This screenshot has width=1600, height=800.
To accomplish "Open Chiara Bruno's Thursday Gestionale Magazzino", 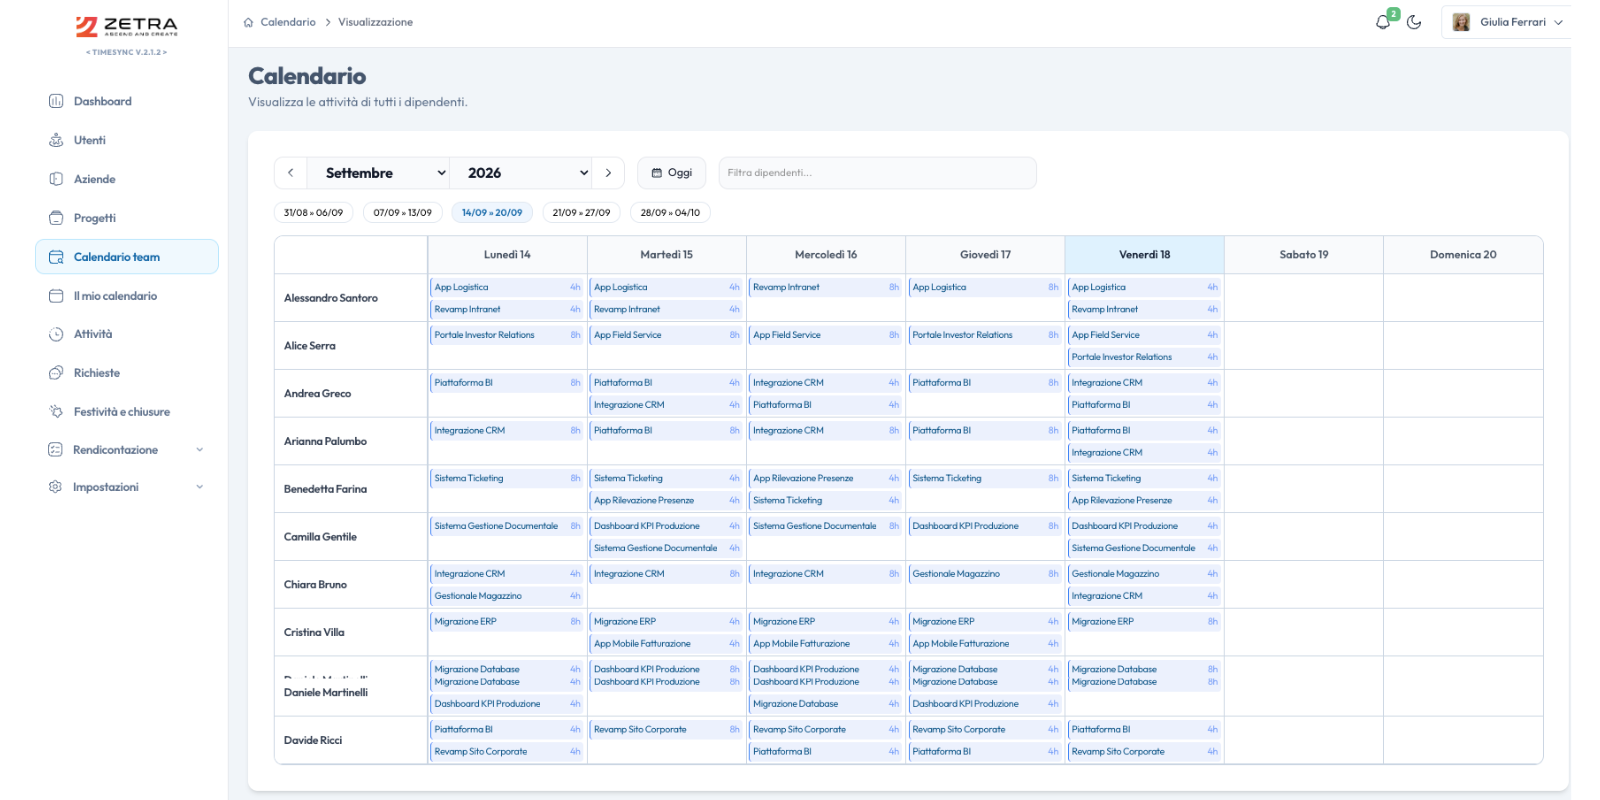I will 985,574.
